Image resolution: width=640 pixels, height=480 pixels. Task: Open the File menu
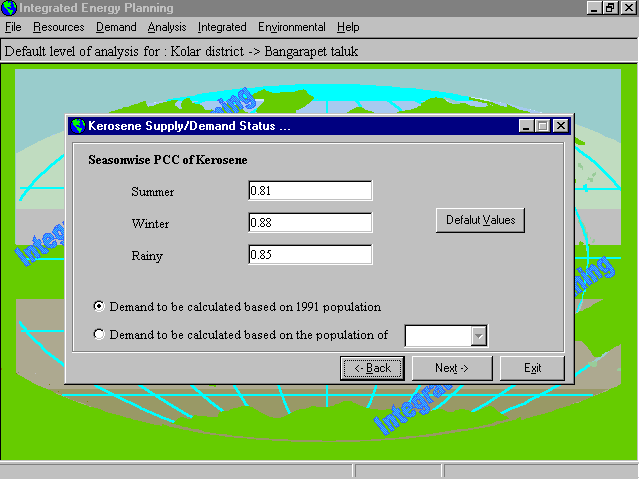tap(13, 27)
